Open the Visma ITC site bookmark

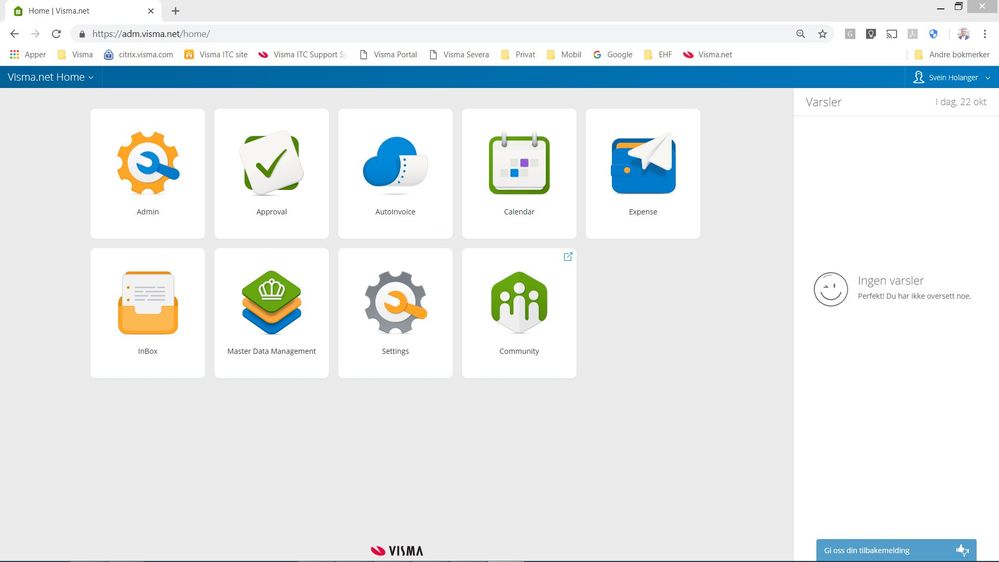coord(215,55)
